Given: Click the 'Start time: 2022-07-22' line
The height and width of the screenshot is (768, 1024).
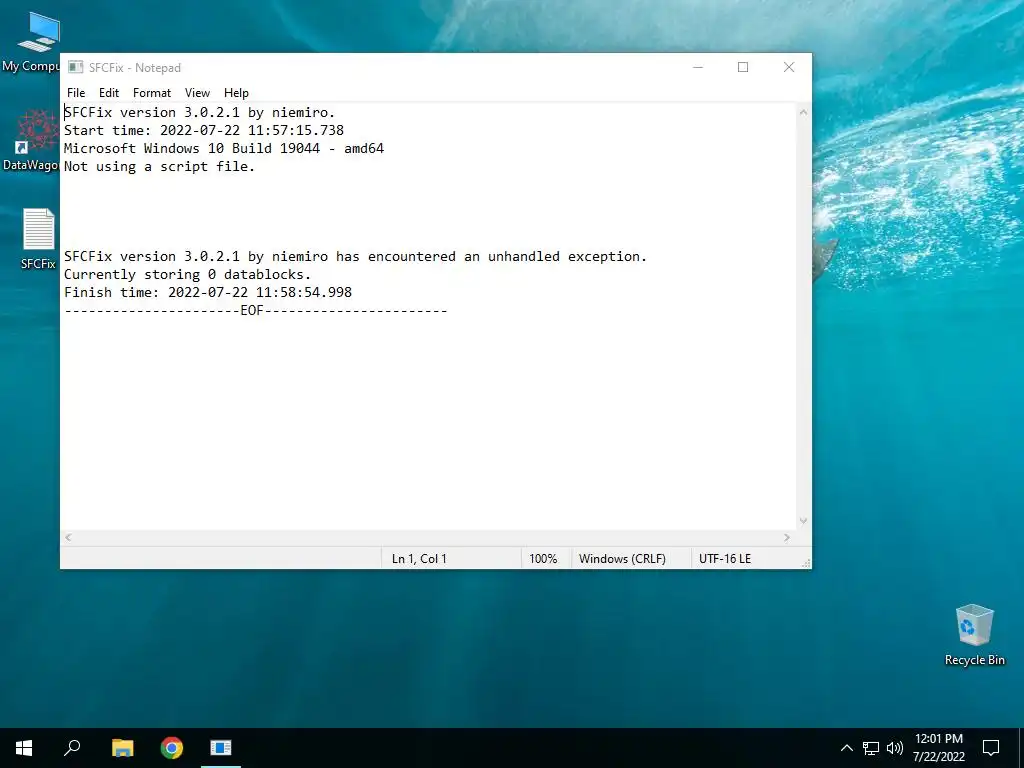Looking at the screenshot, I should tap(204, 131).
